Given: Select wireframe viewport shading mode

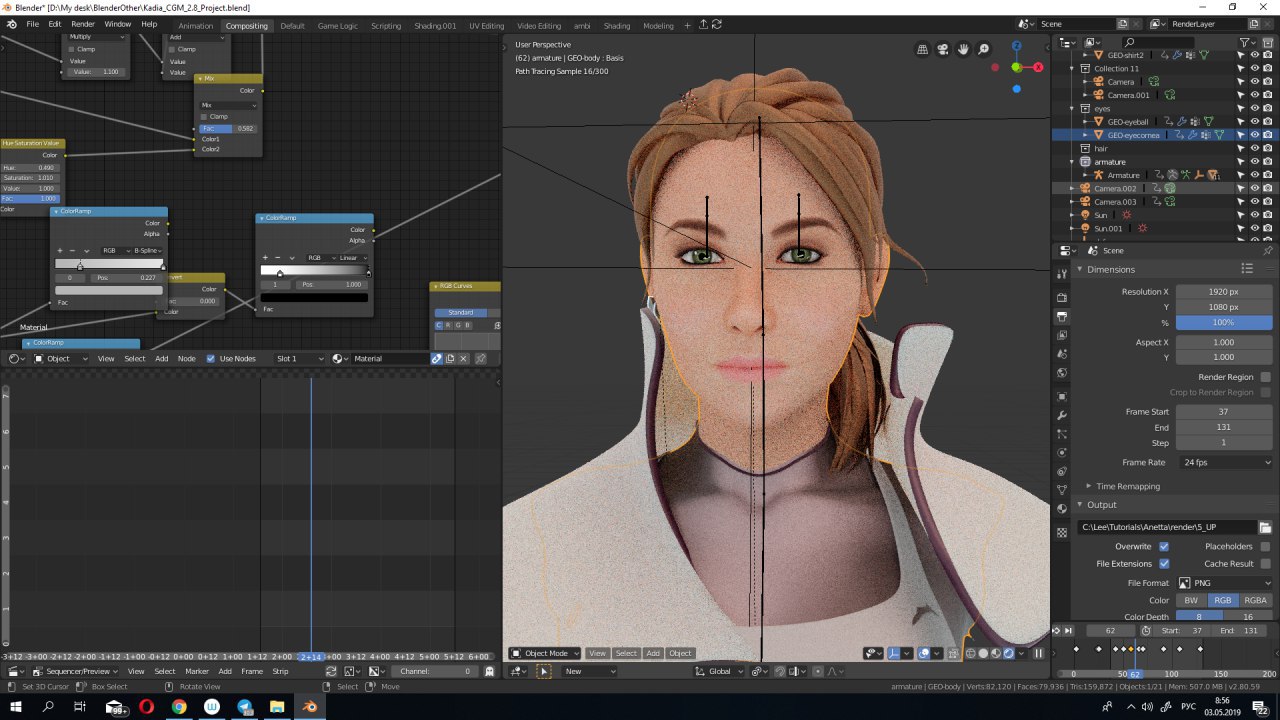Looking at the screenshot, I should click(970, 653).
